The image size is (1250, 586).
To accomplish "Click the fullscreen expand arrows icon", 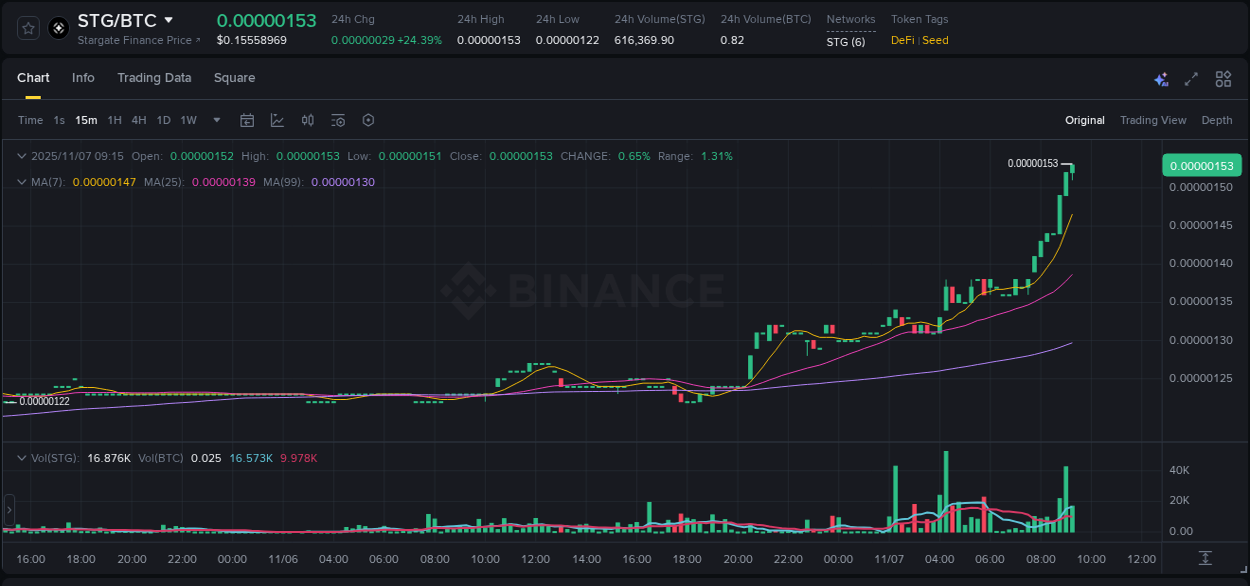I will 1192,79.
